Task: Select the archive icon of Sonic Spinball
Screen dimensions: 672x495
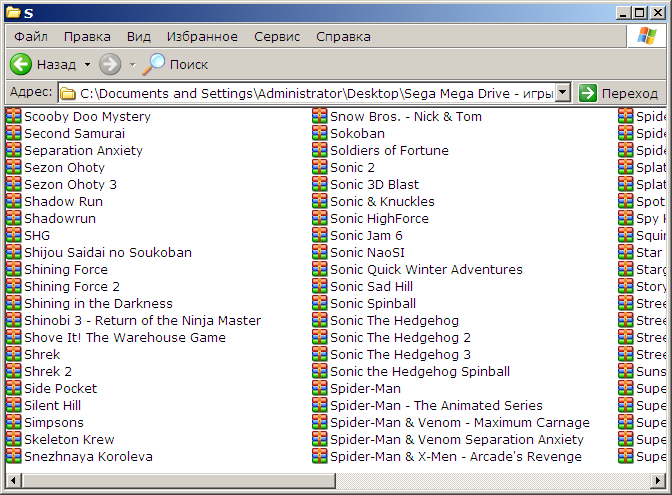Action: [x=320, y=303]
